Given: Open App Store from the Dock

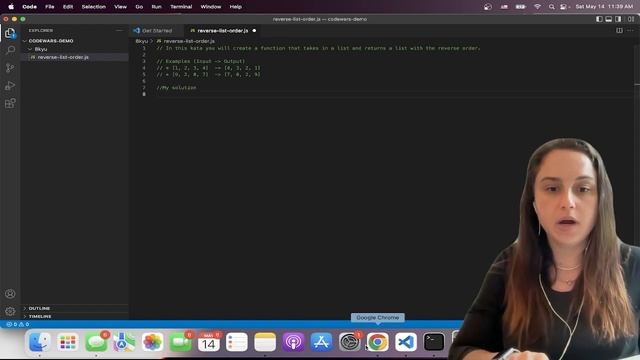Looking at the screenshot, I should (x=321, y=342).
